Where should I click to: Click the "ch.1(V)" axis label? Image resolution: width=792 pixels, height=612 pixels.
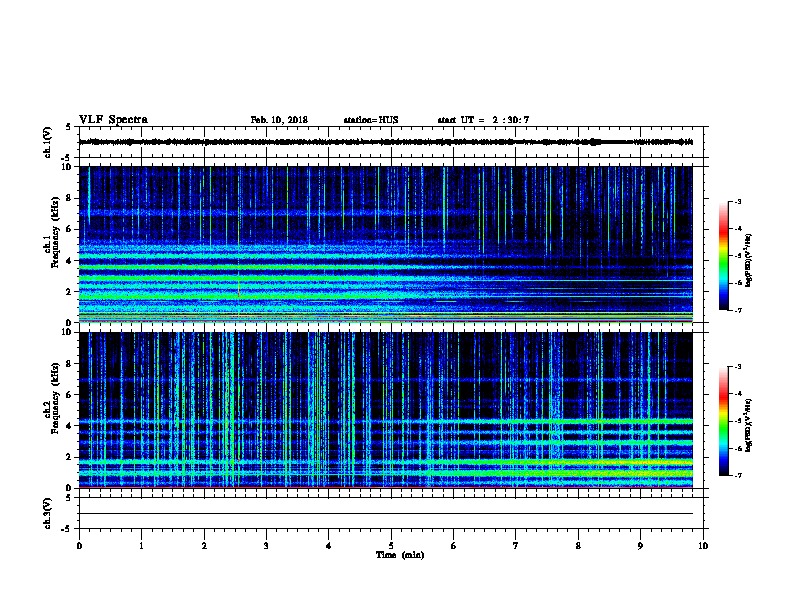(48, 142)
